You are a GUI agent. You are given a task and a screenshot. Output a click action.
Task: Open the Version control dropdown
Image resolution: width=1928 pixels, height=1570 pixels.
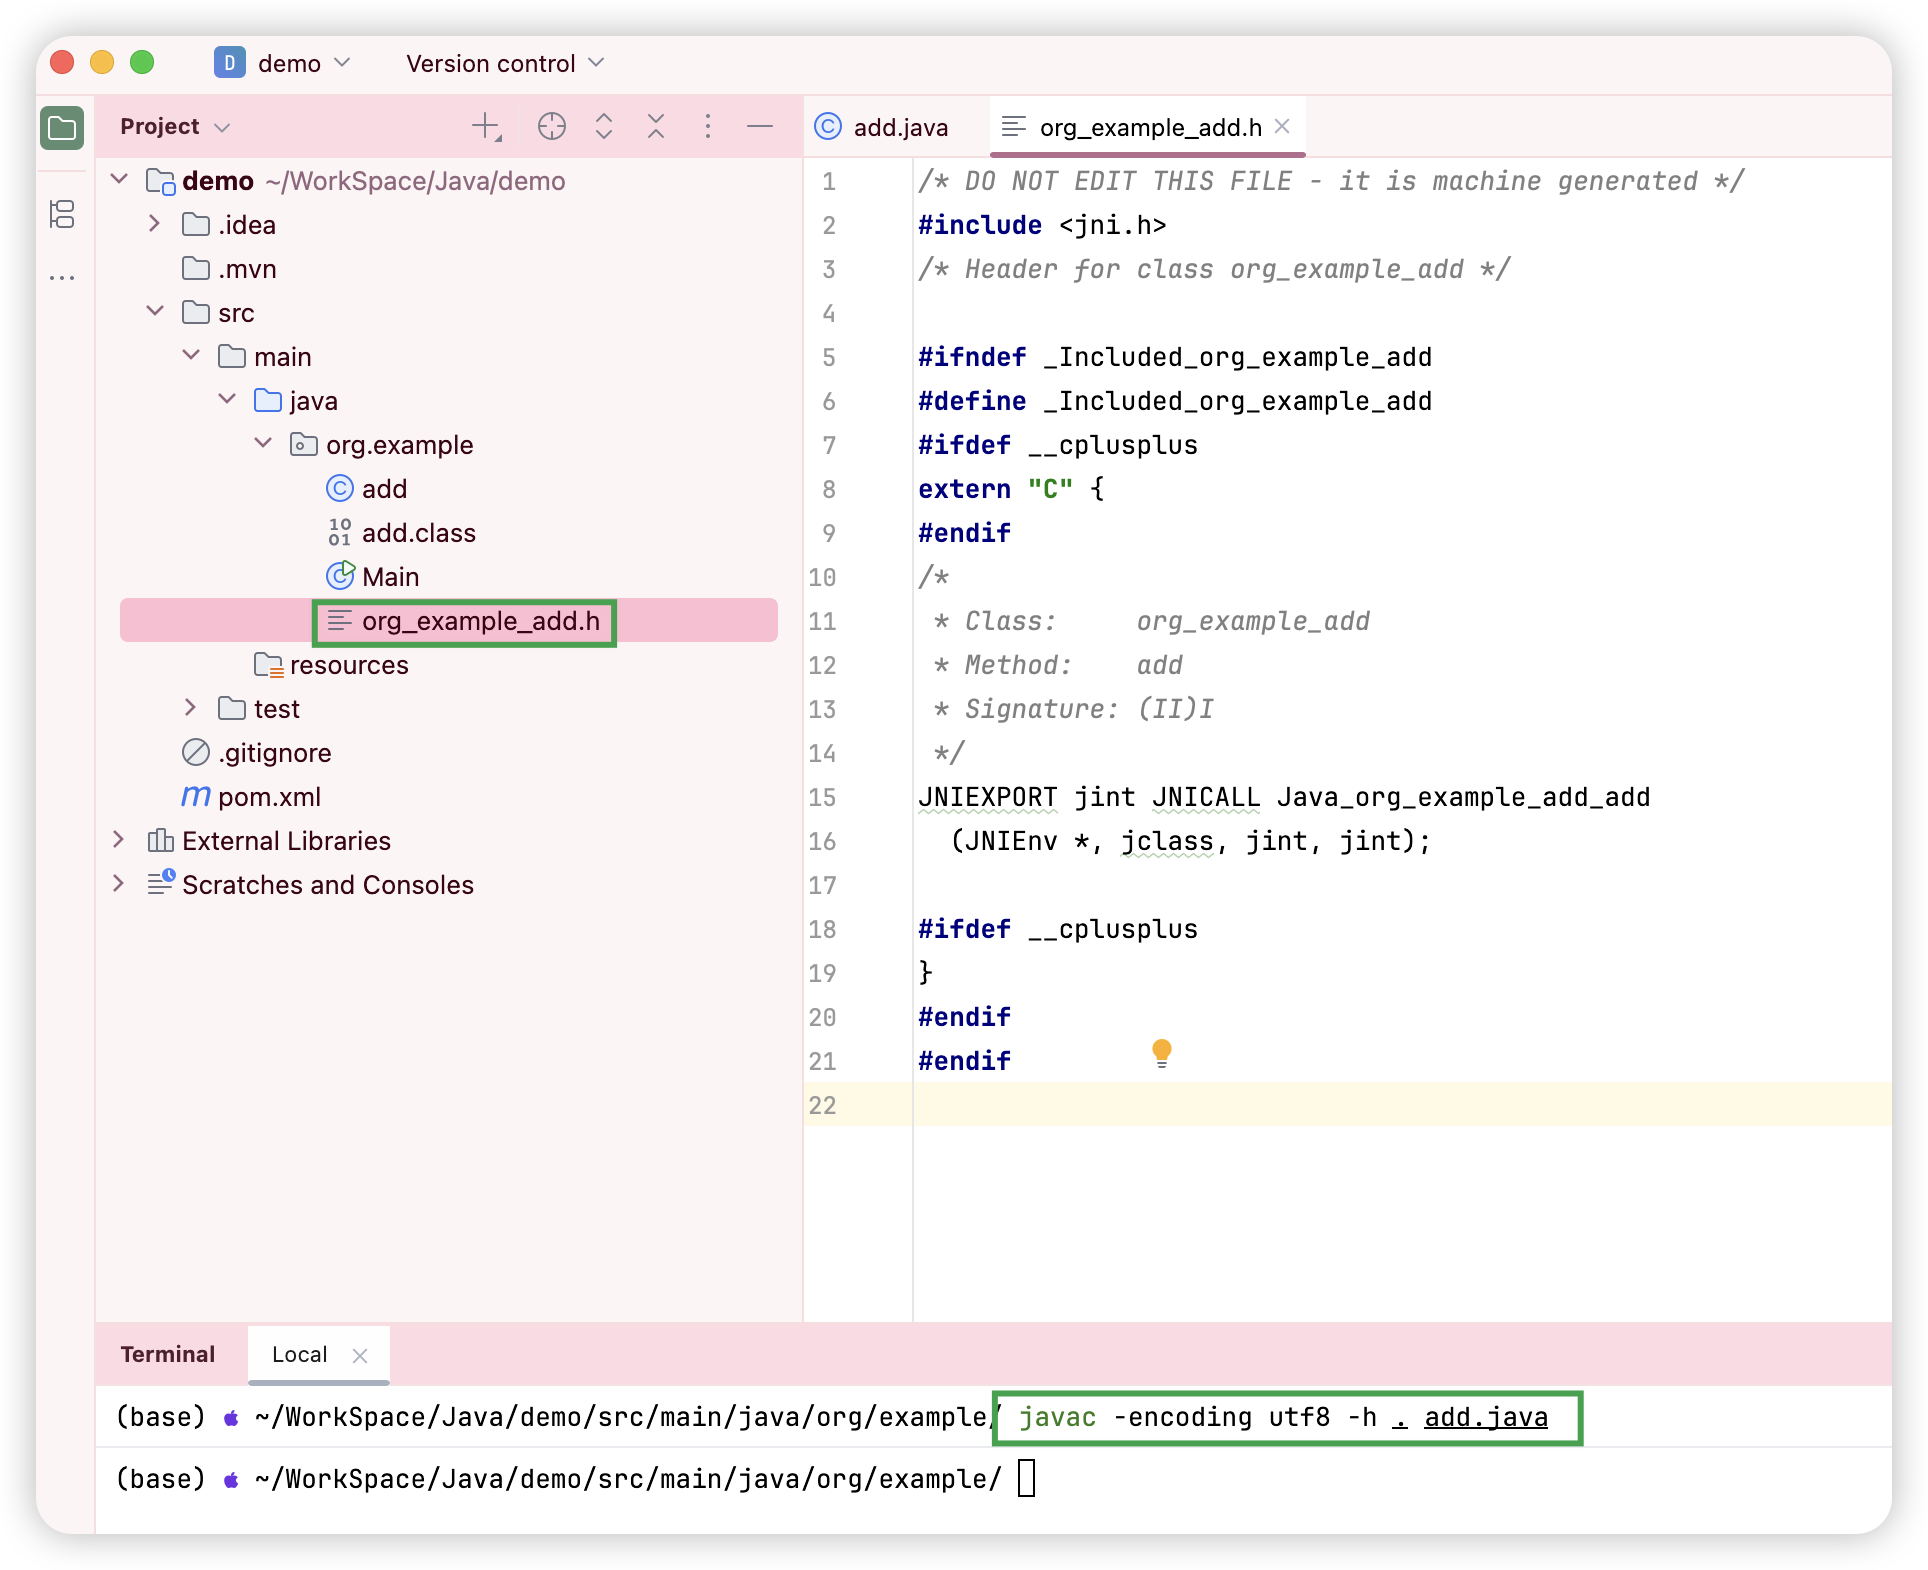[x=505, y=63]
